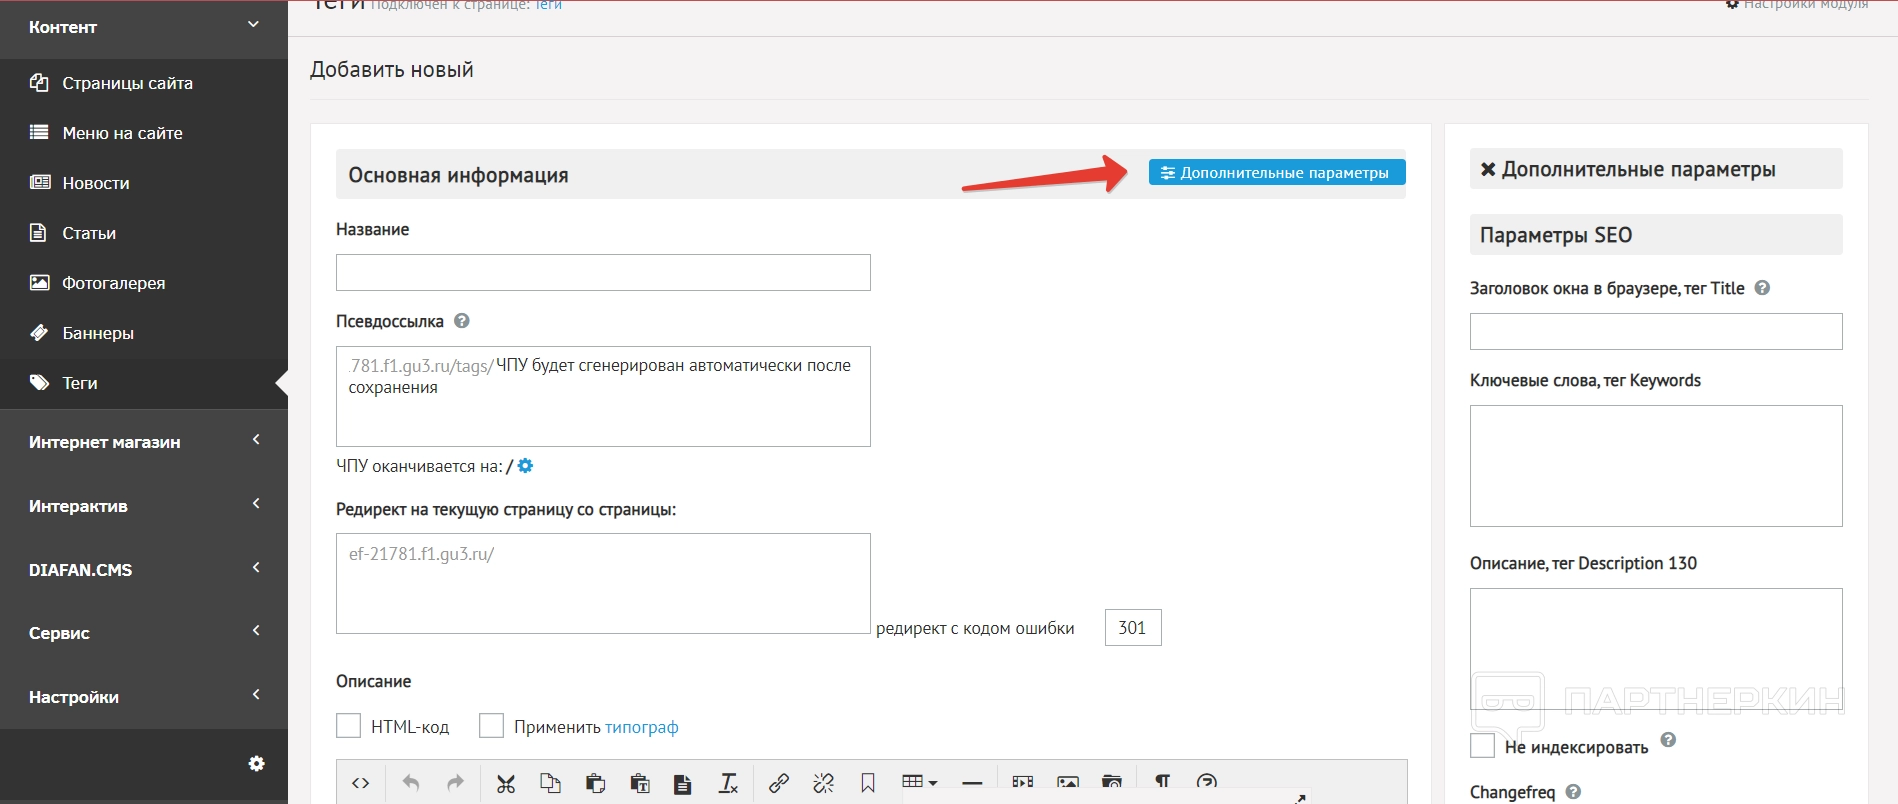Click the Cut scissors icon in editor toolbar
The height and width of the screenshot is (804, 1898).
click(x=506, y=783)
